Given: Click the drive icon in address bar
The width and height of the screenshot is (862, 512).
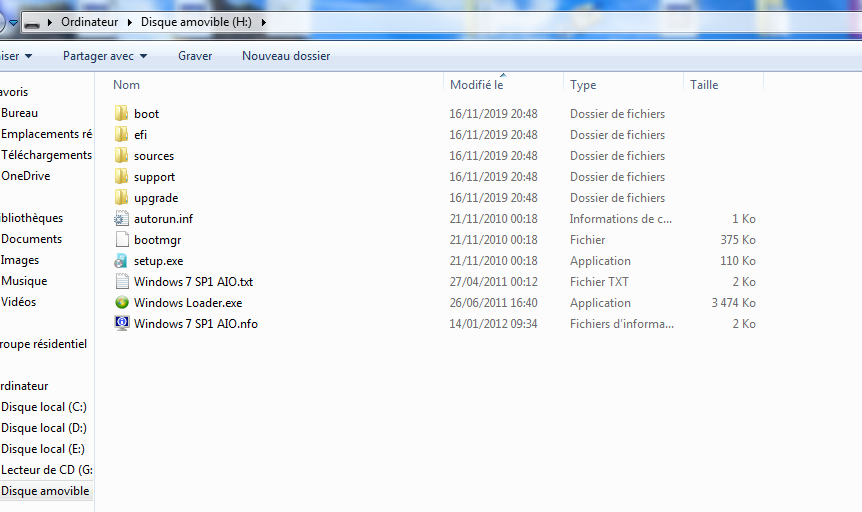Looking at the screenshot, I should point(33,22).
